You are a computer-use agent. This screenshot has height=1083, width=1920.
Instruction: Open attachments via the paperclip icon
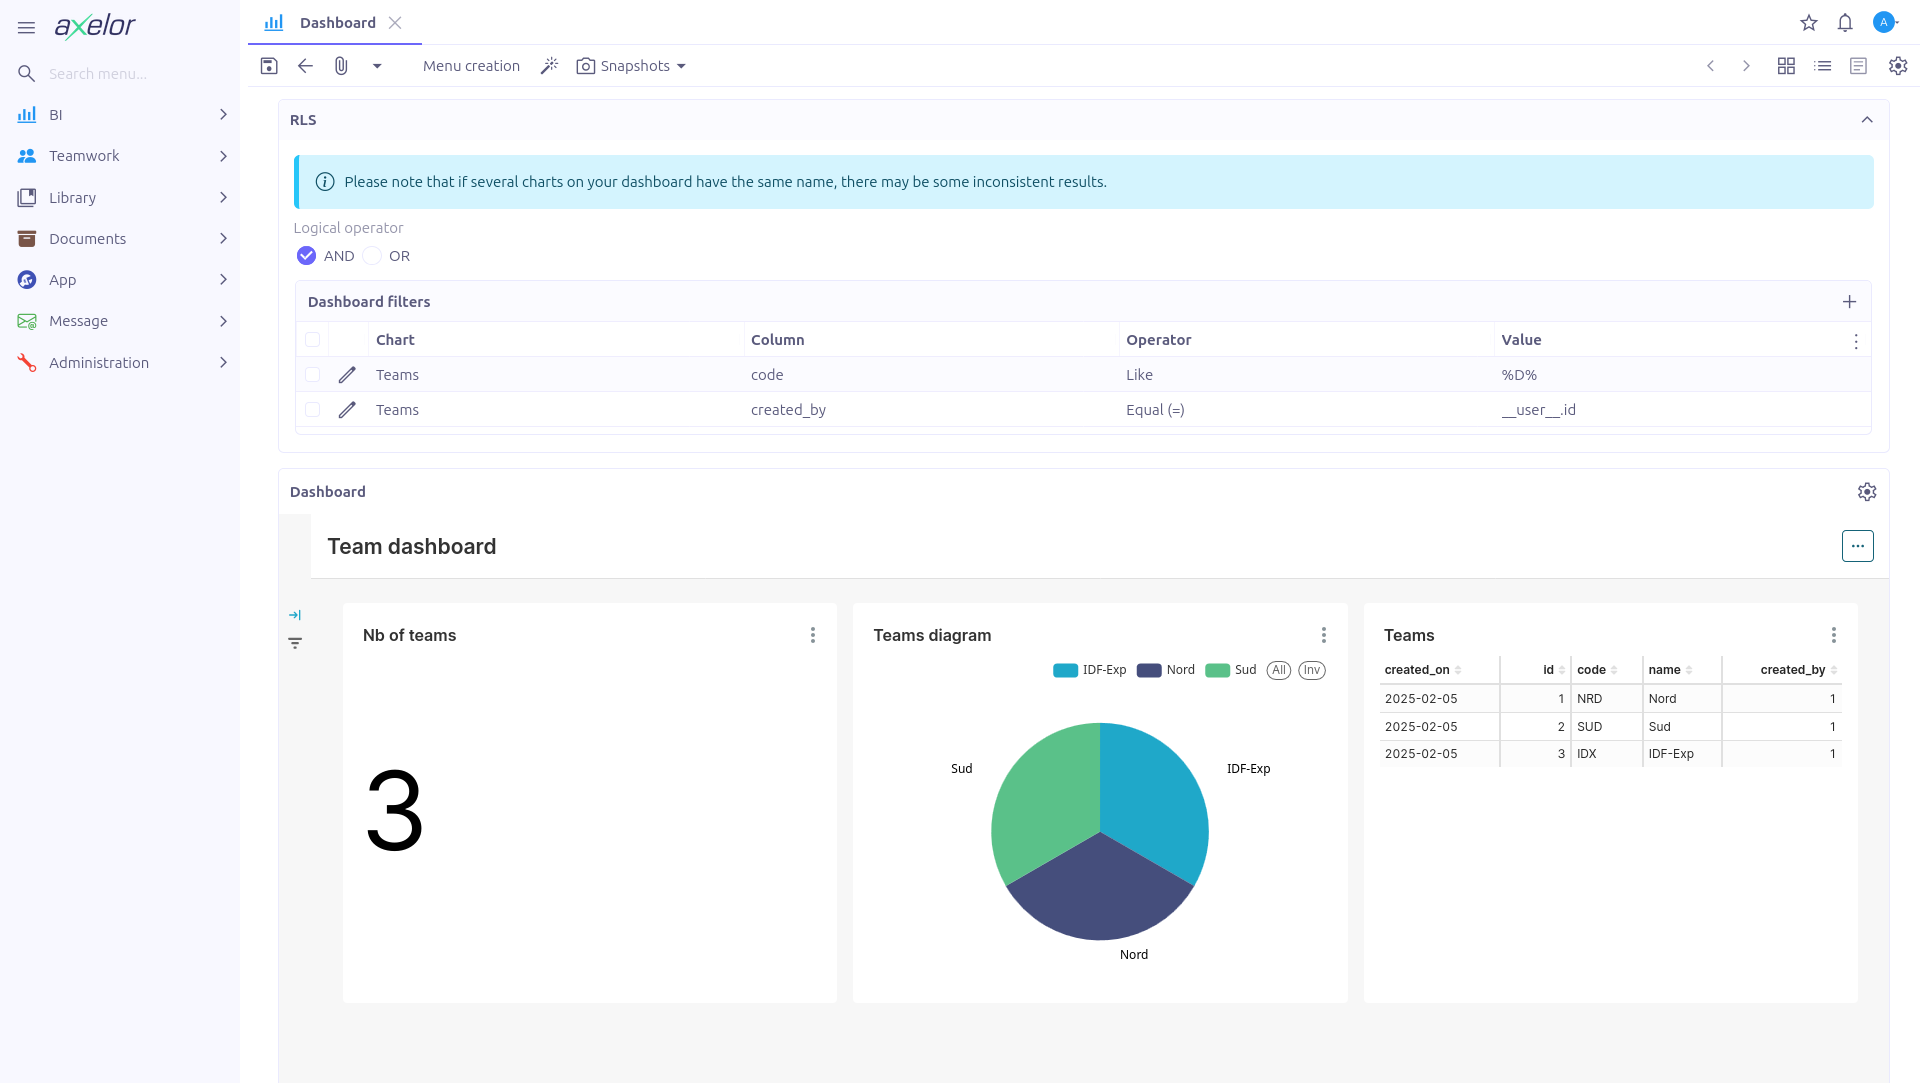pyautogui.click(x=341, y=65)
